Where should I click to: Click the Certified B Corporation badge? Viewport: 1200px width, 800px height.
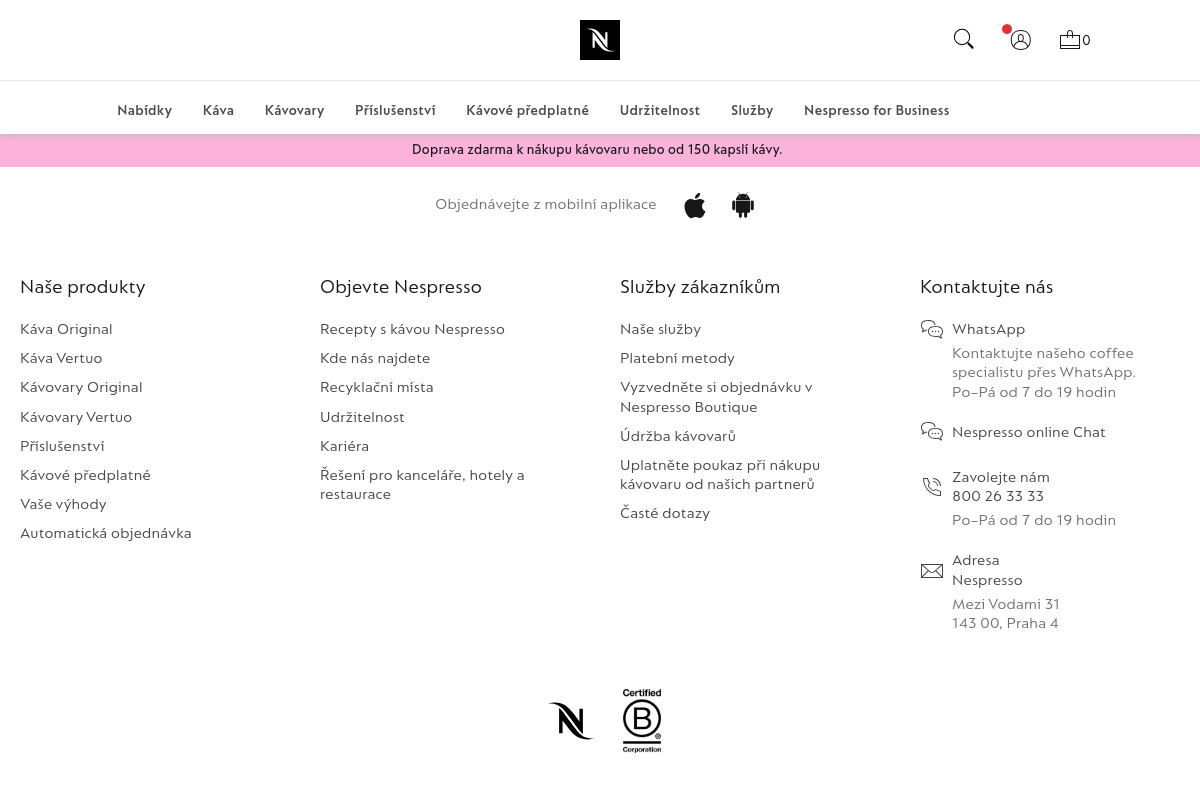(642, 720)
